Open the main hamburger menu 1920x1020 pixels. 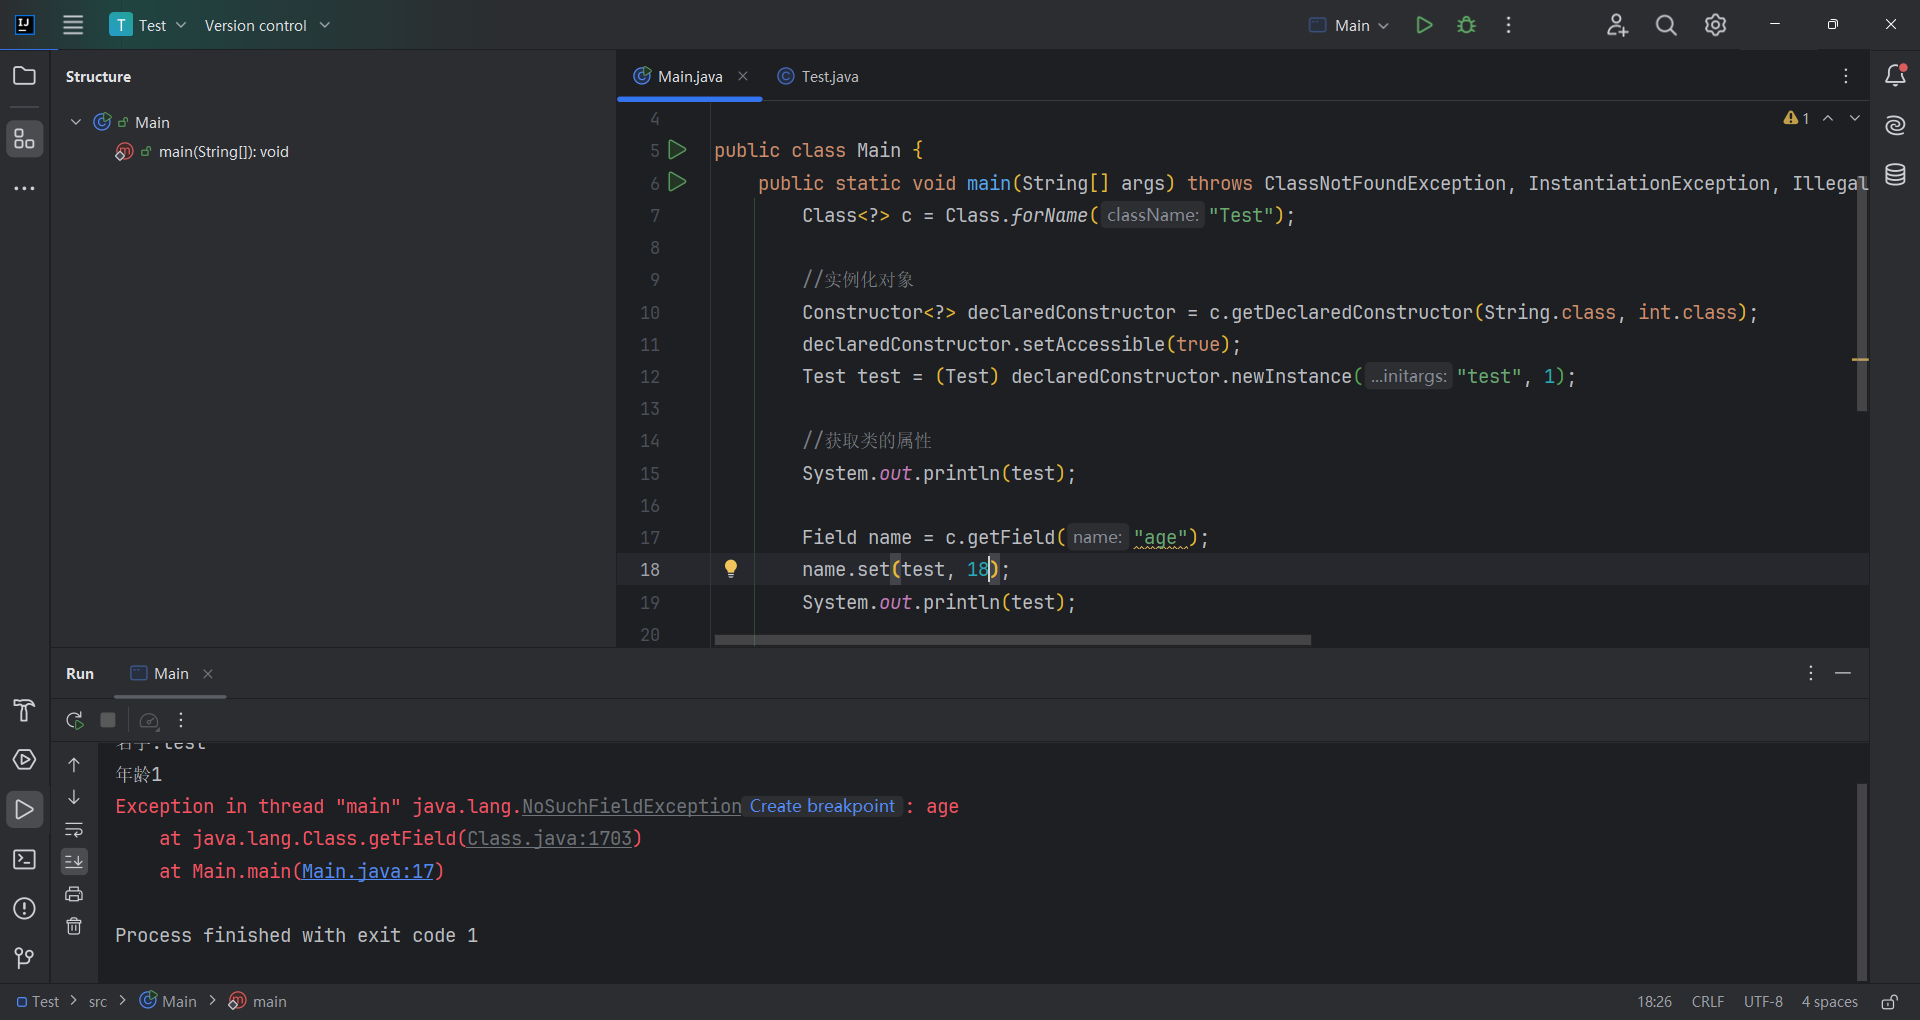(73, 25)
